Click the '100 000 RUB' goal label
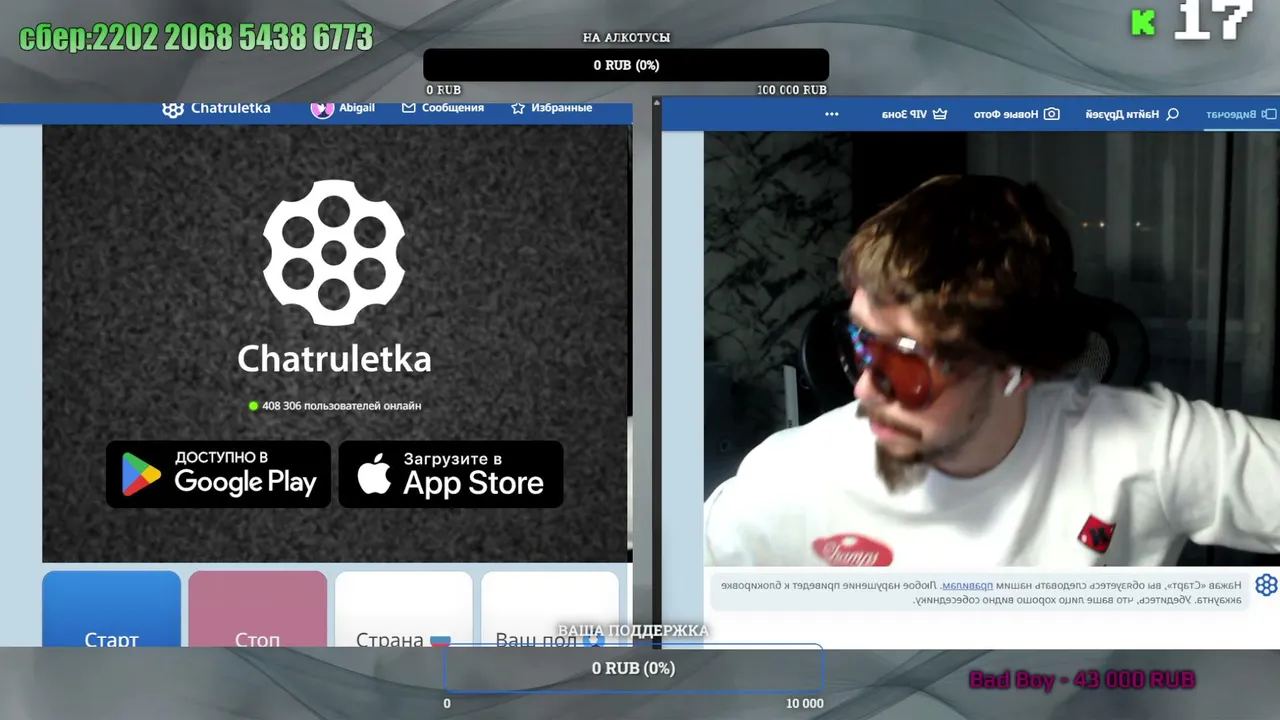 point(792,90)
